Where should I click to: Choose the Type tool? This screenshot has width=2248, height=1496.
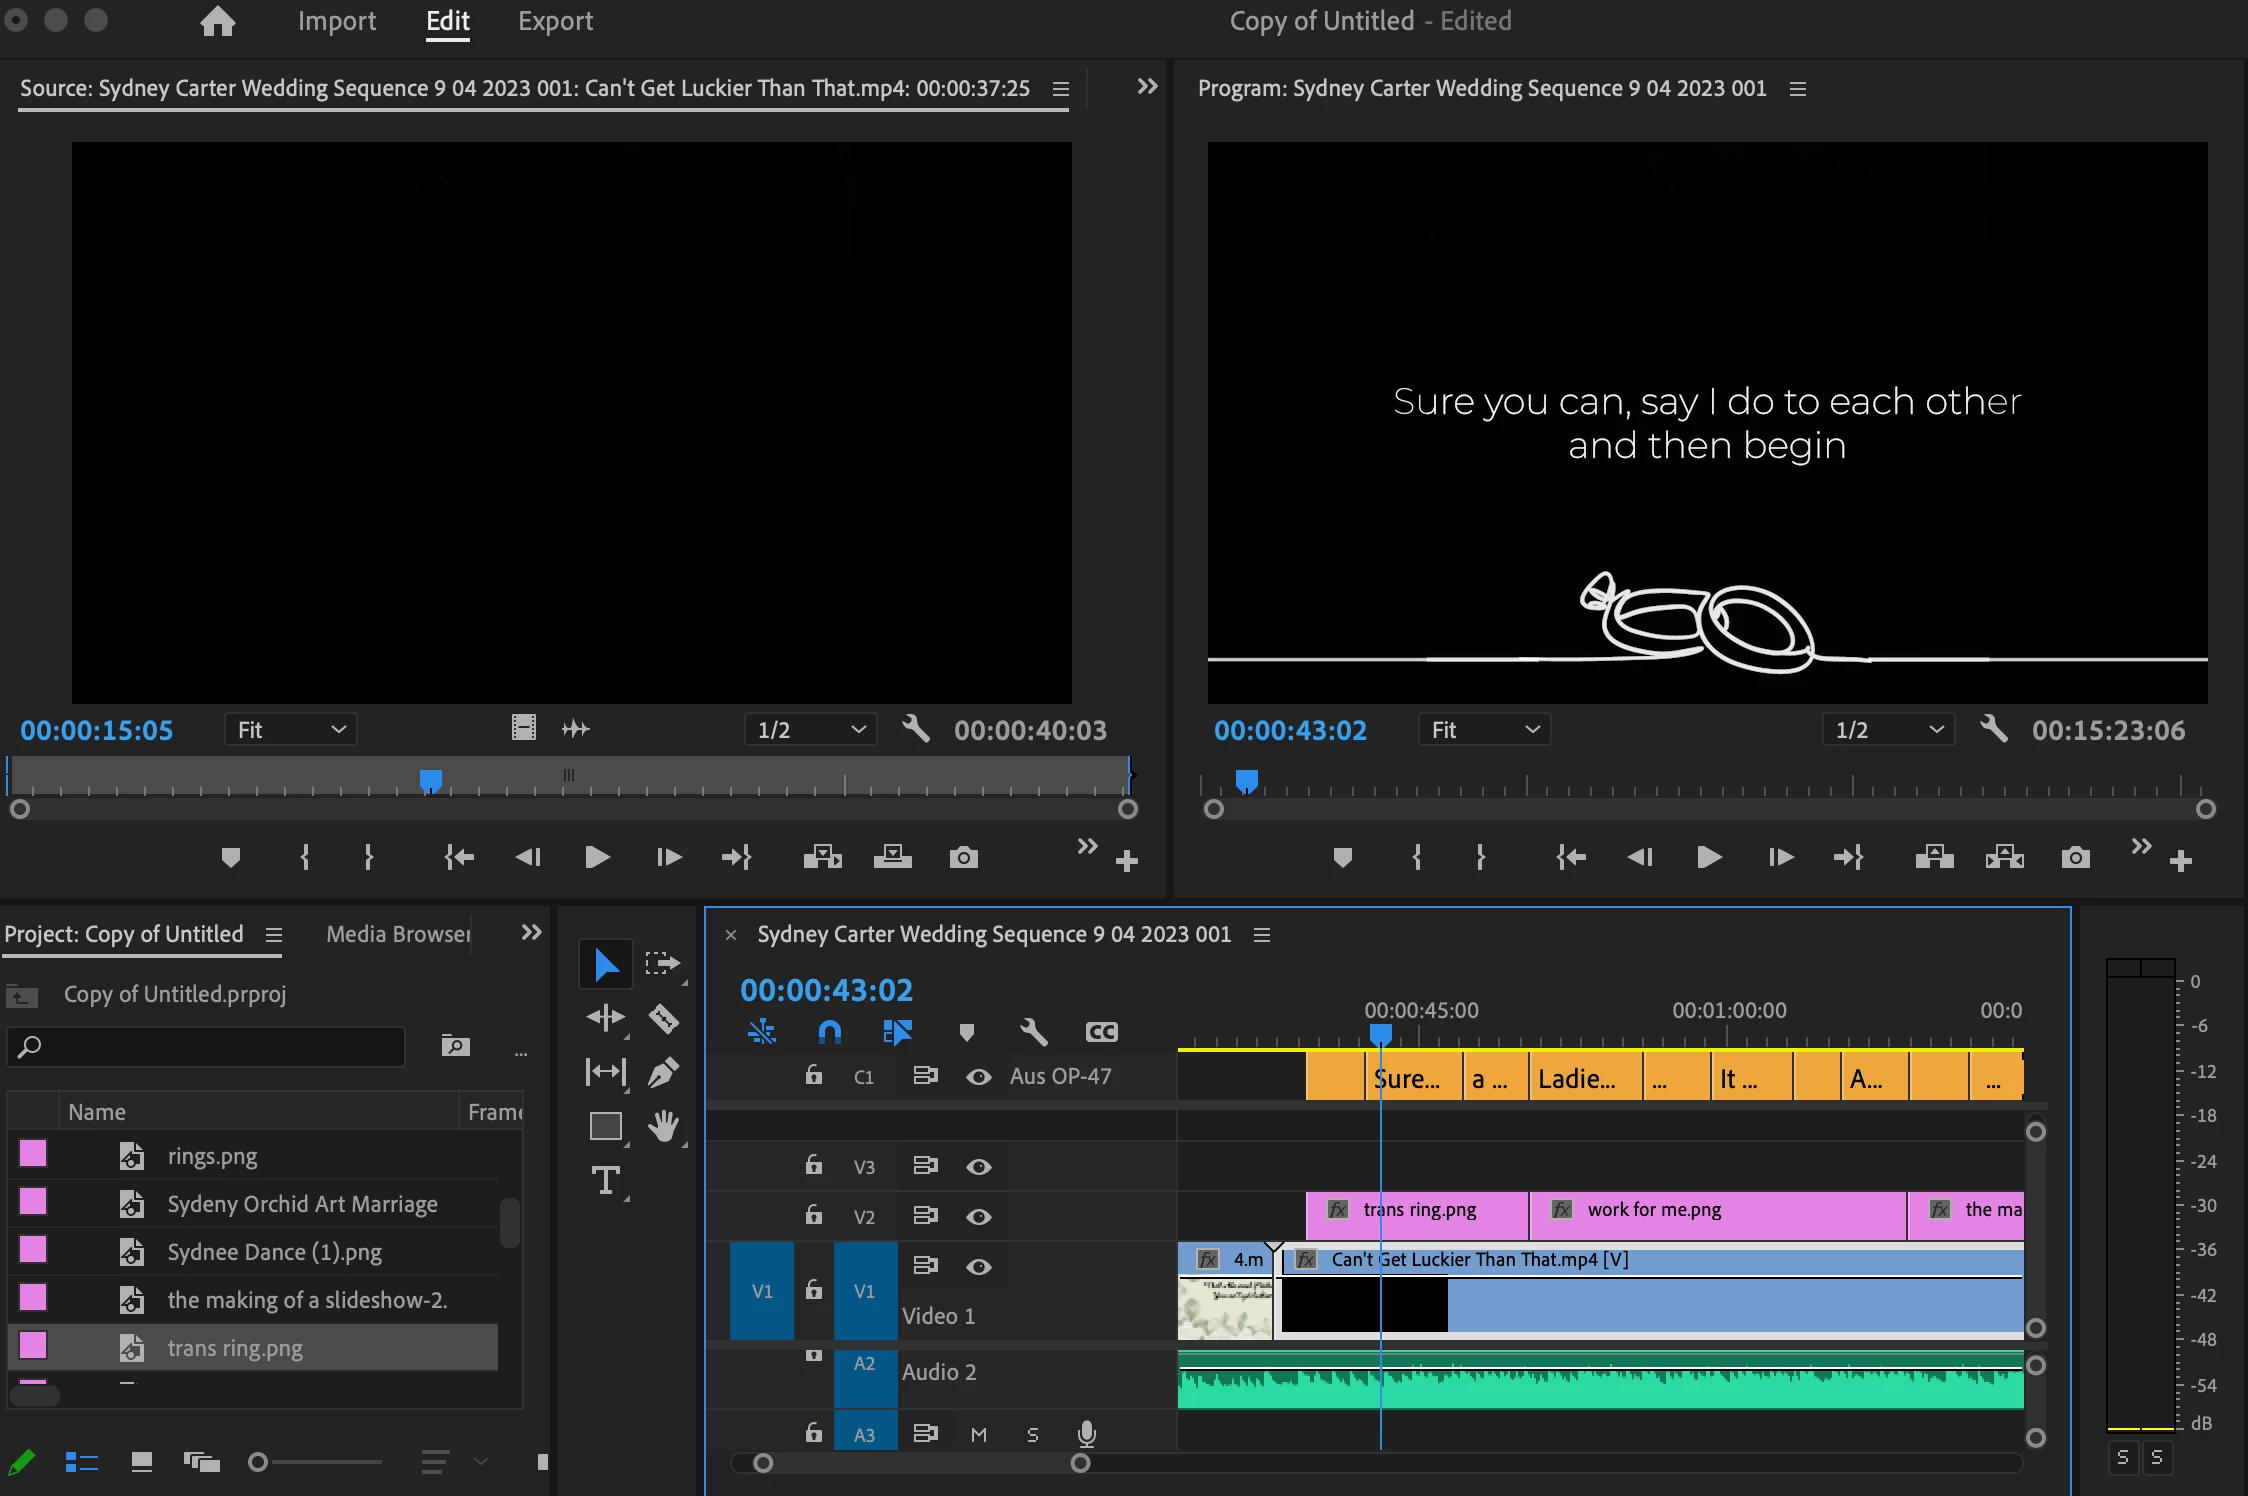[606, 1180]
